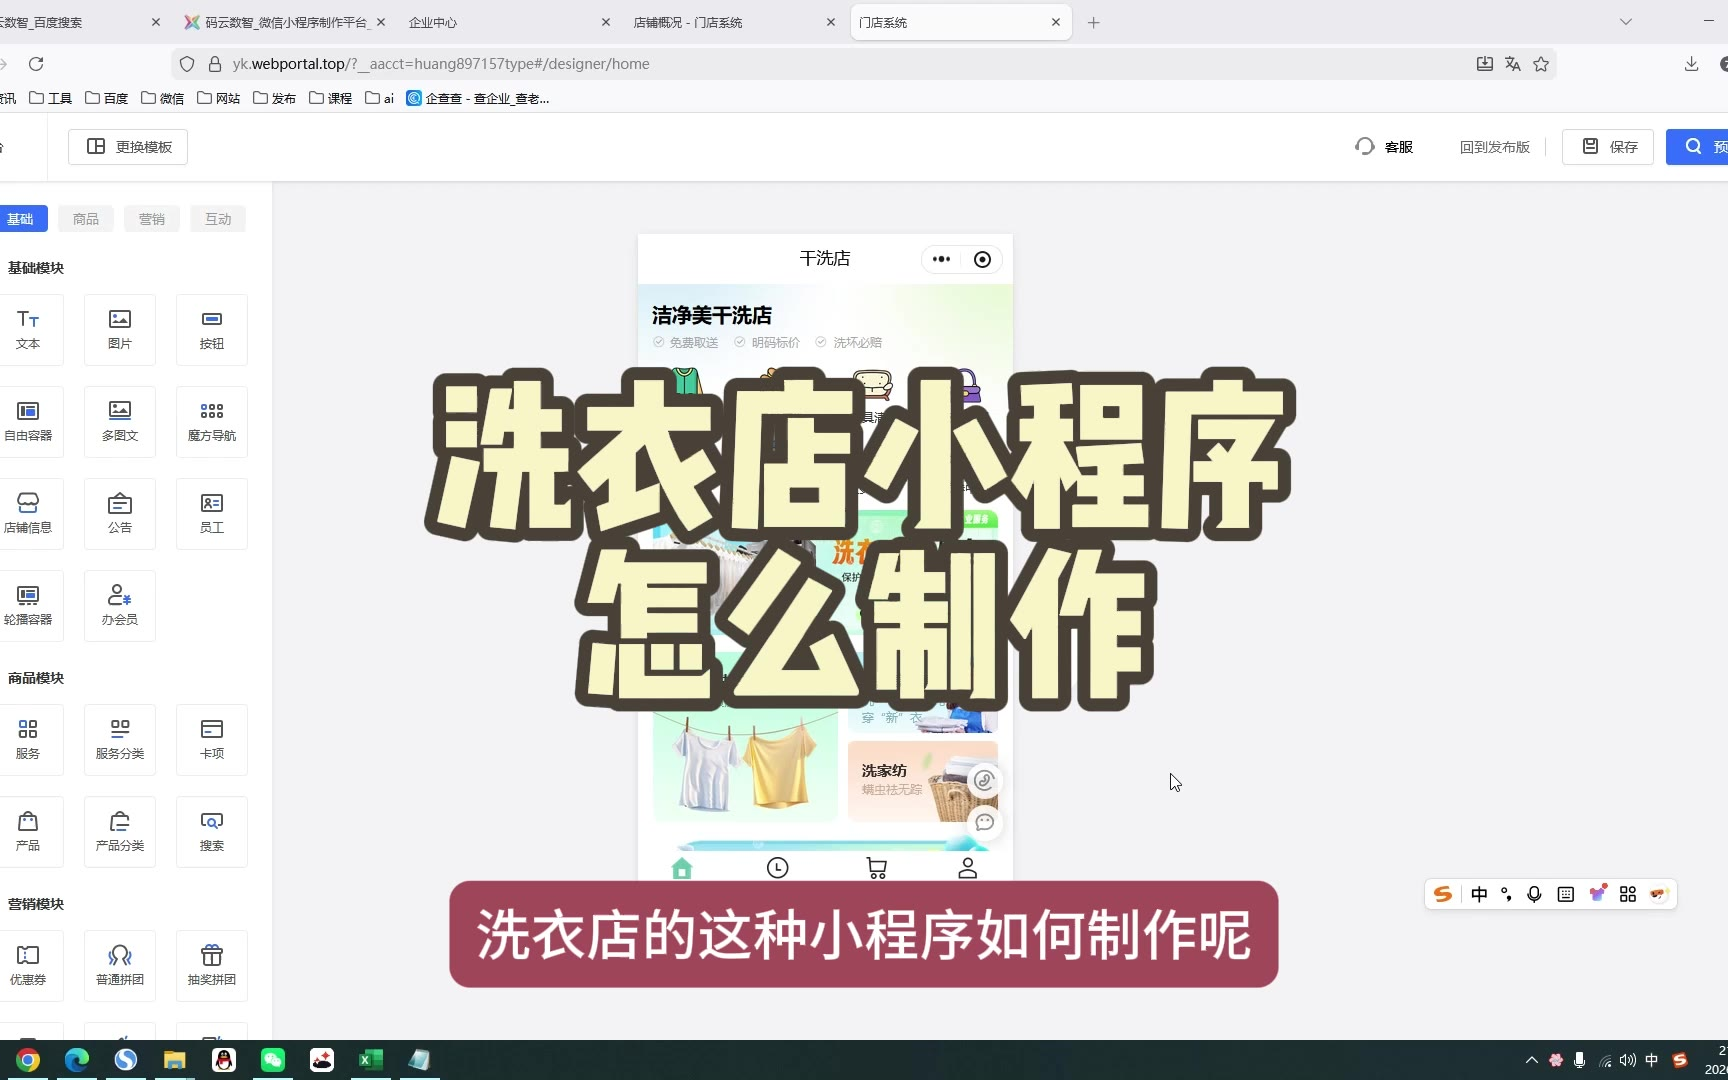Select the 图片 image module

120,330
